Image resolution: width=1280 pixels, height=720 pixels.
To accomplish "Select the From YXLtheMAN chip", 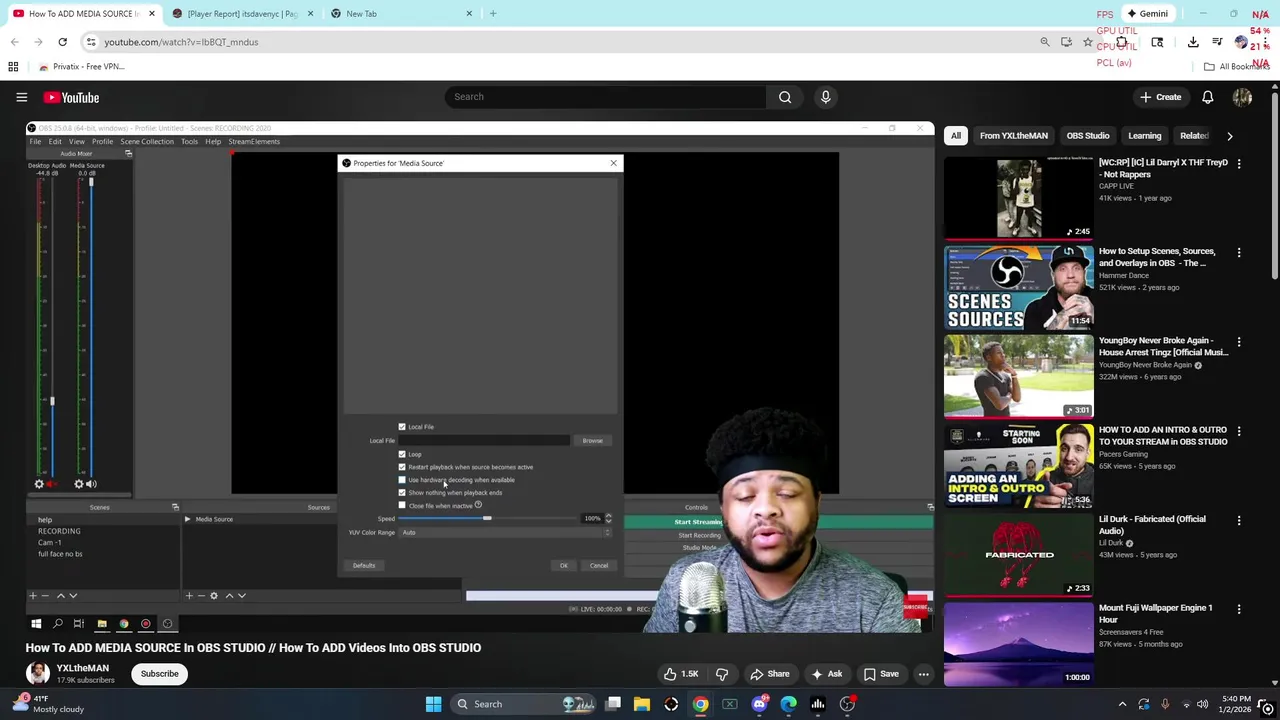I will 1013,136.
